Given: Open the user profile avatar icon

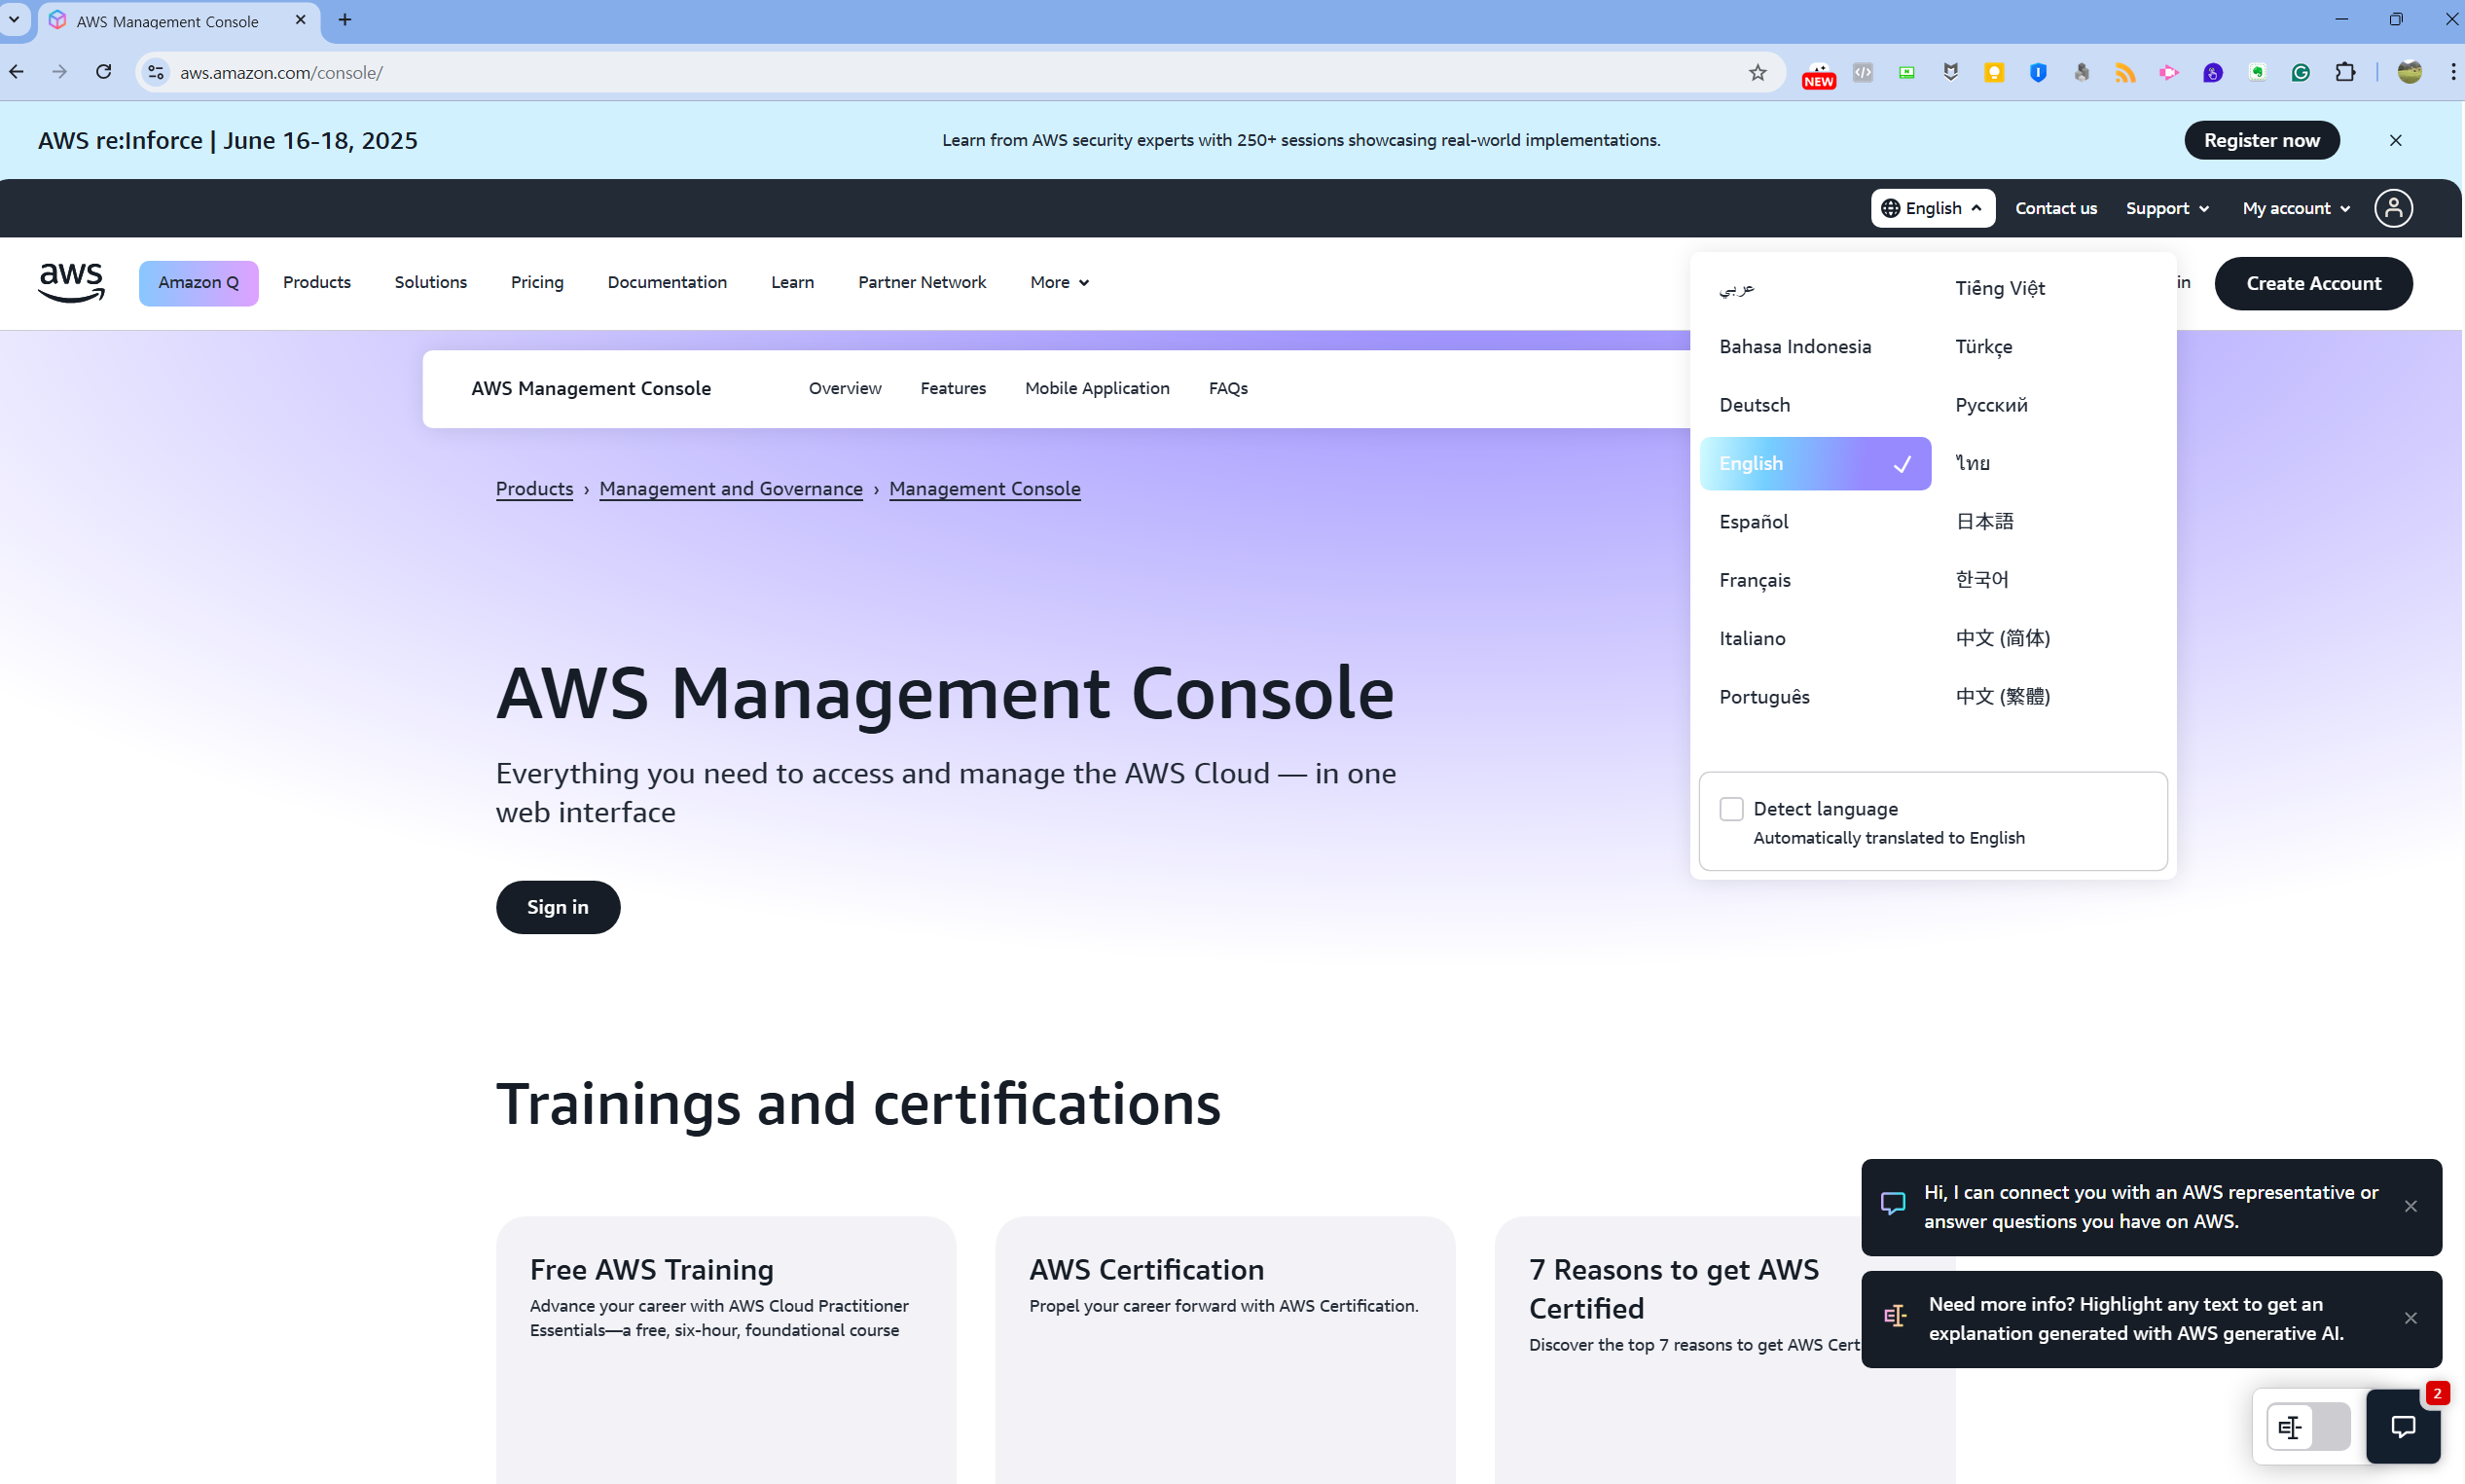Looking at the screenshot, I should click(2393, 208).
